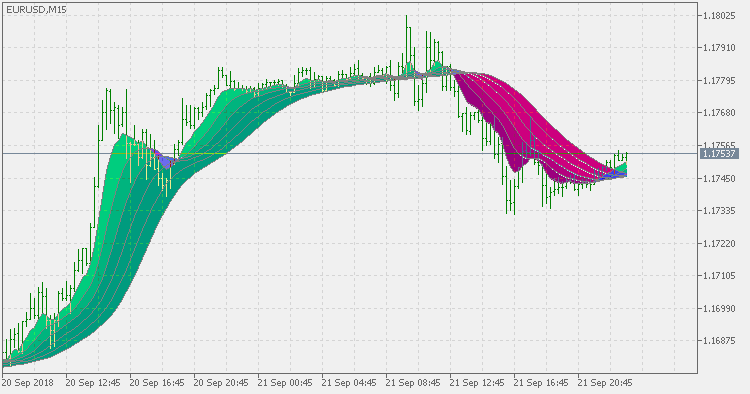Click the 21 Sep 00:45 time label
The height and width of the screenshot is (394, 750).
click(285, 383)
